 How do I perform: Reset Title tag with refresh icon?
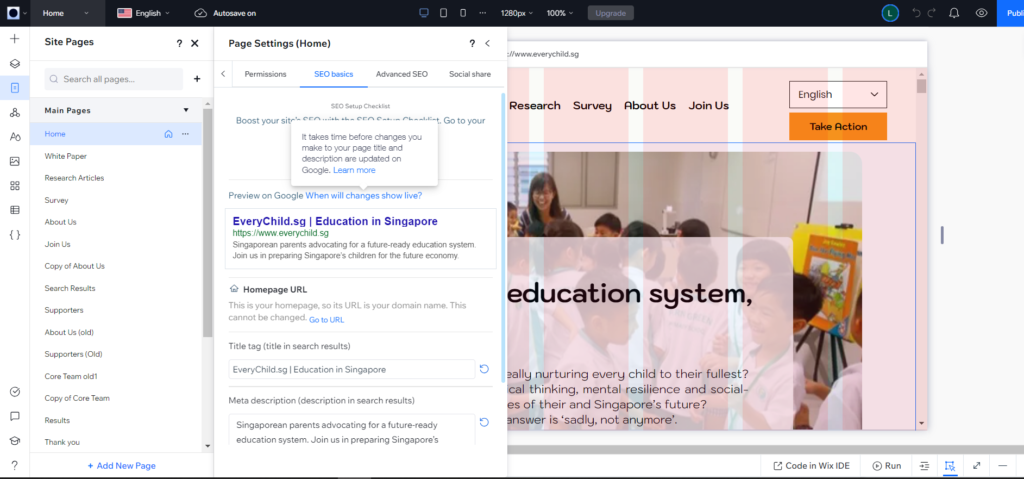[x=484, y=369]
